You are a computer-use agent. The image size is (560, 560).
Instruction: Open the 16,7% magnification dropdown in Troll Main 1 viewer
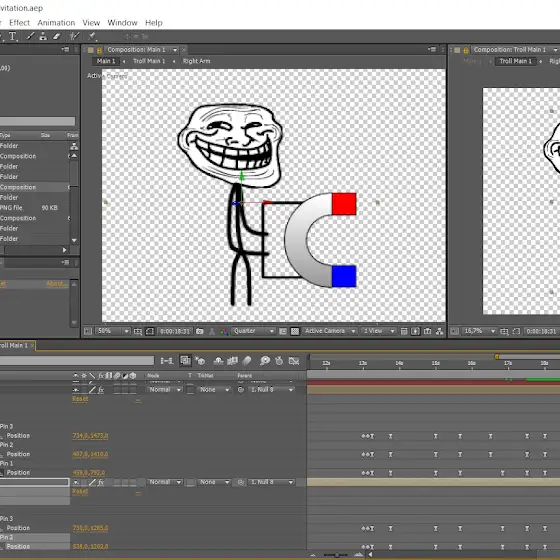[x=479, y=331]
